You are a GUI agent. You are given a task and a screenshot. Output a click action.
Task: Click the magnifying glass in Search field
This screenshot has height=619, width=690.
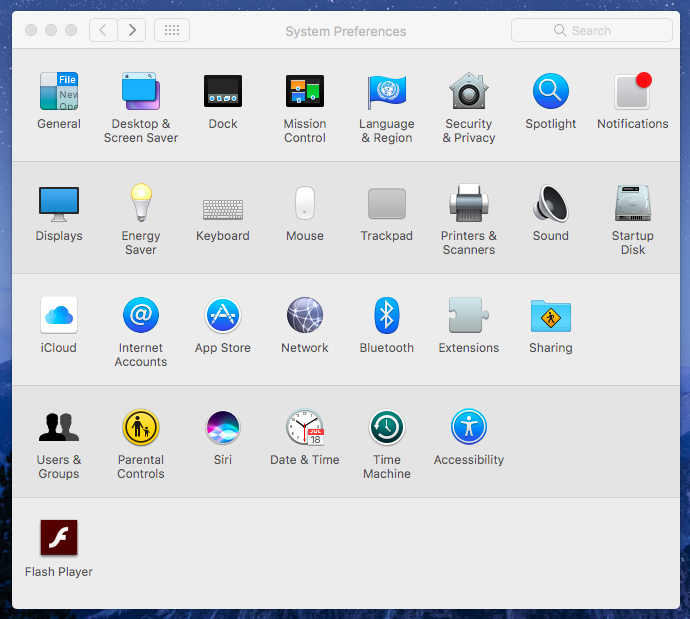pos(560,30)
